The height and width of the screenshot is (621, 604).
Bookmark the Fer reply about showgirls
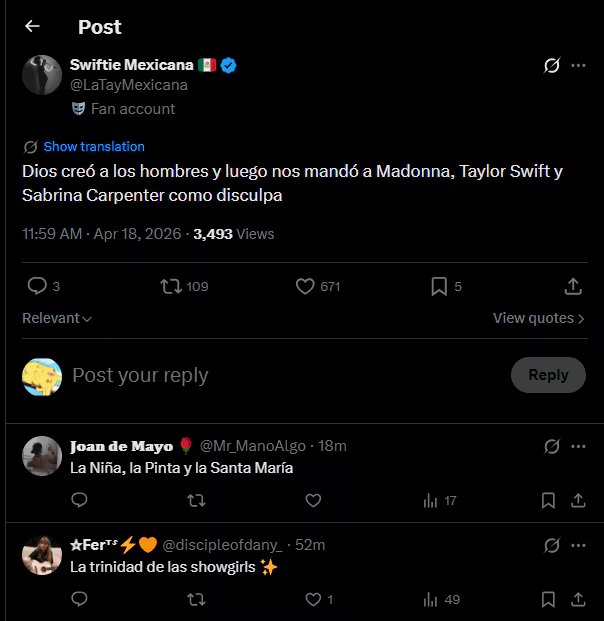[x=548, y=599]
